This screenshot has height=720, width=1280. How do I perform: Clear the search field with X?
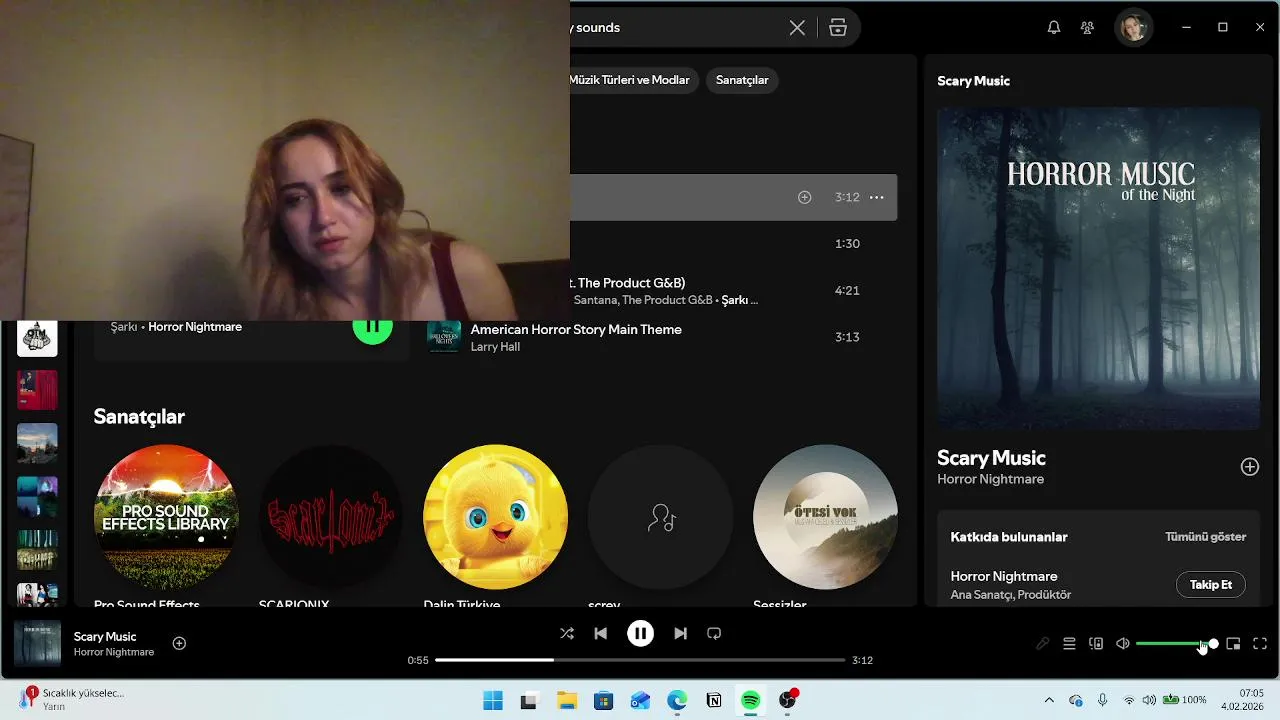pos(797,28)
